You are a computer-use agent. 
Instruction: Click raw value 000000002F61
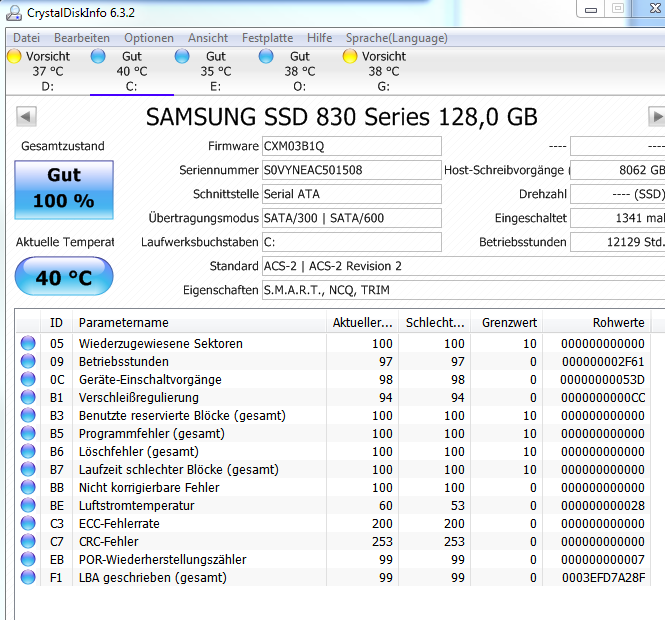click(603, 362)
